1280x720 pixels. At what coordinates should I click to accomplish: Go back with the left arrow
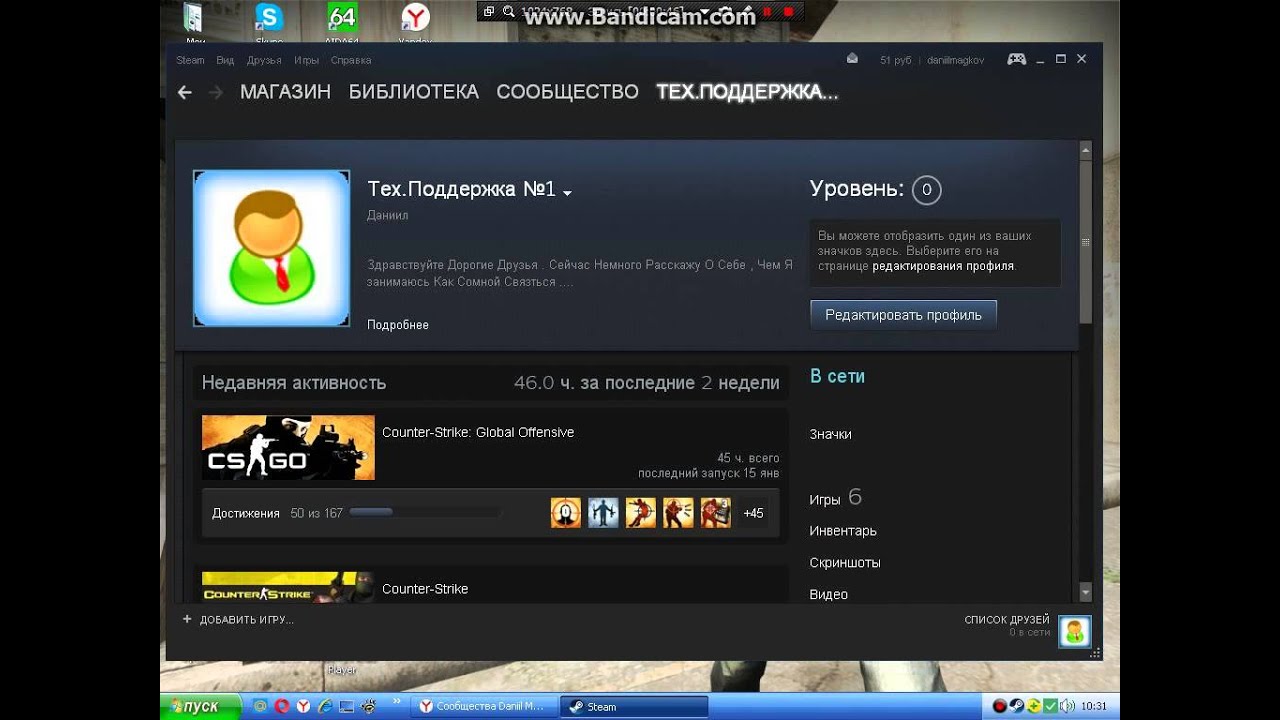tap(184, 92)
